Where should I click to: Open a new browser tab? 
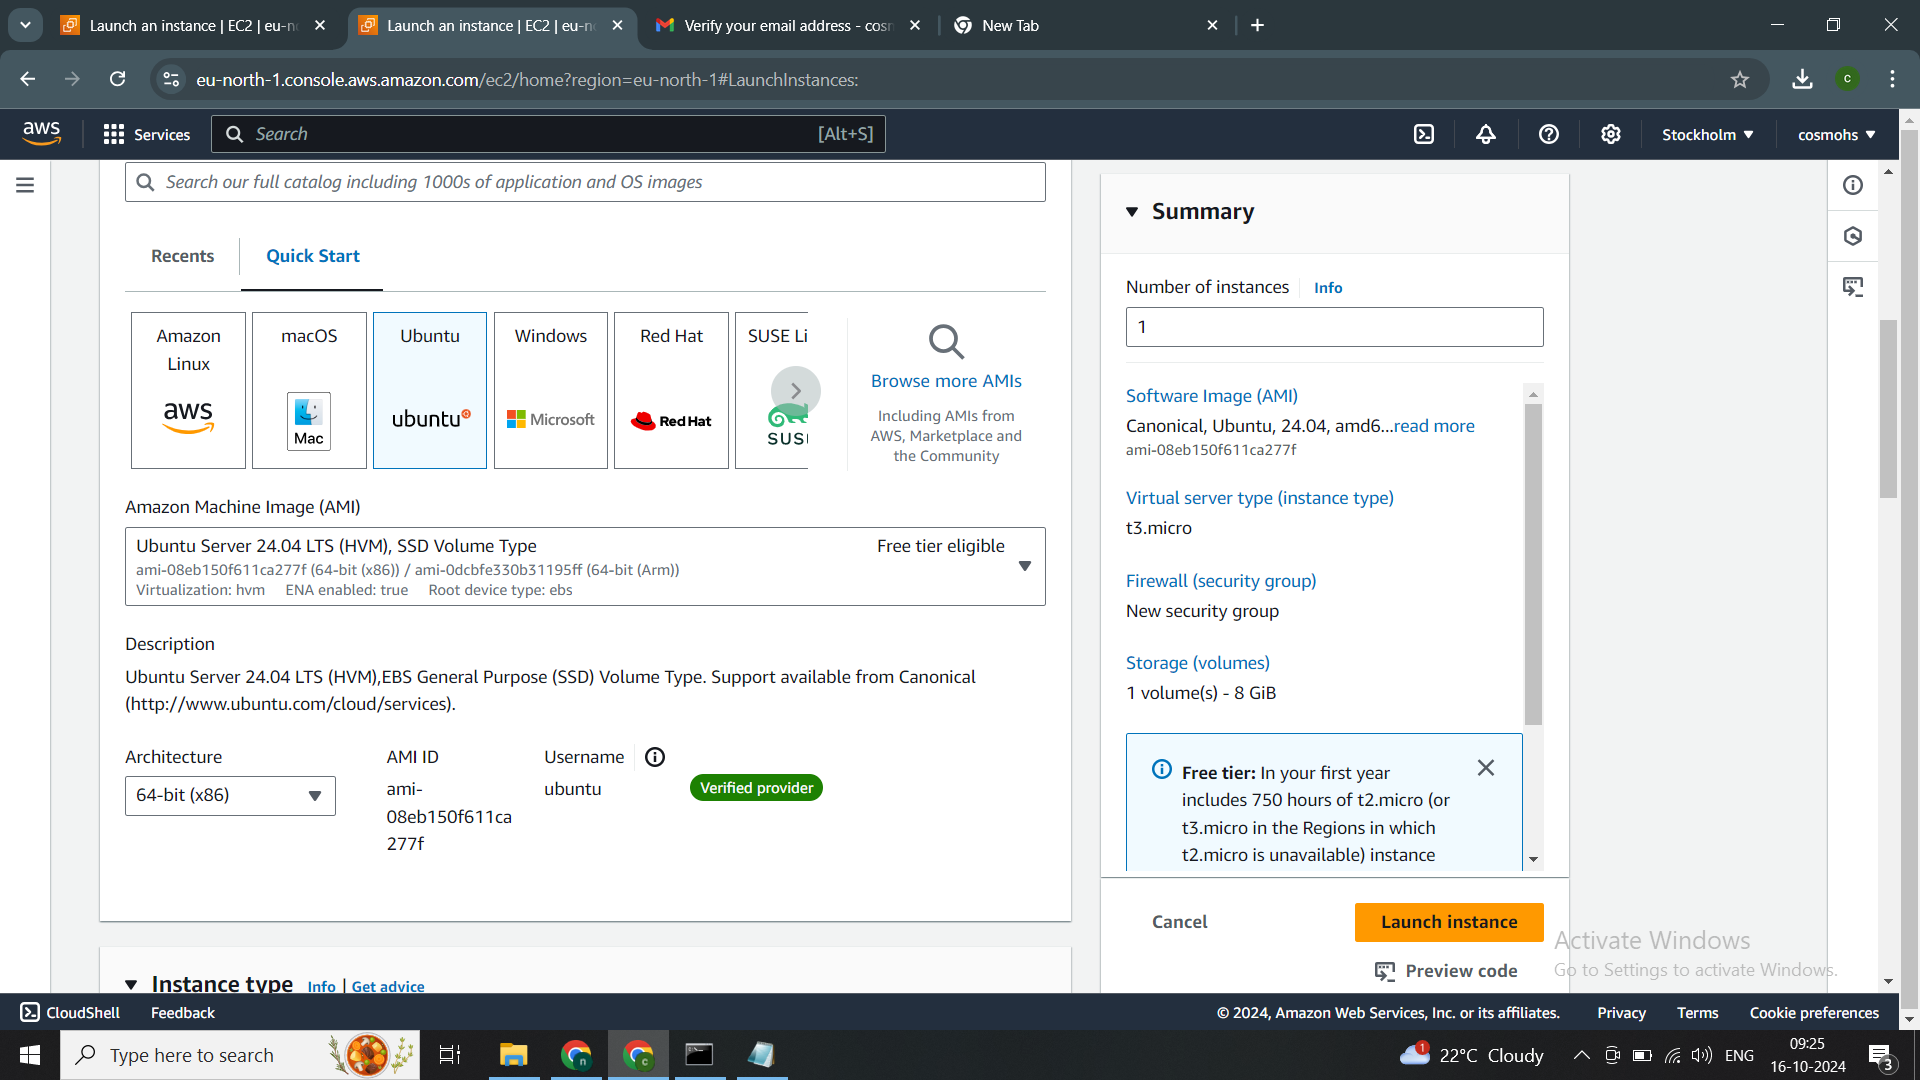1257,25
